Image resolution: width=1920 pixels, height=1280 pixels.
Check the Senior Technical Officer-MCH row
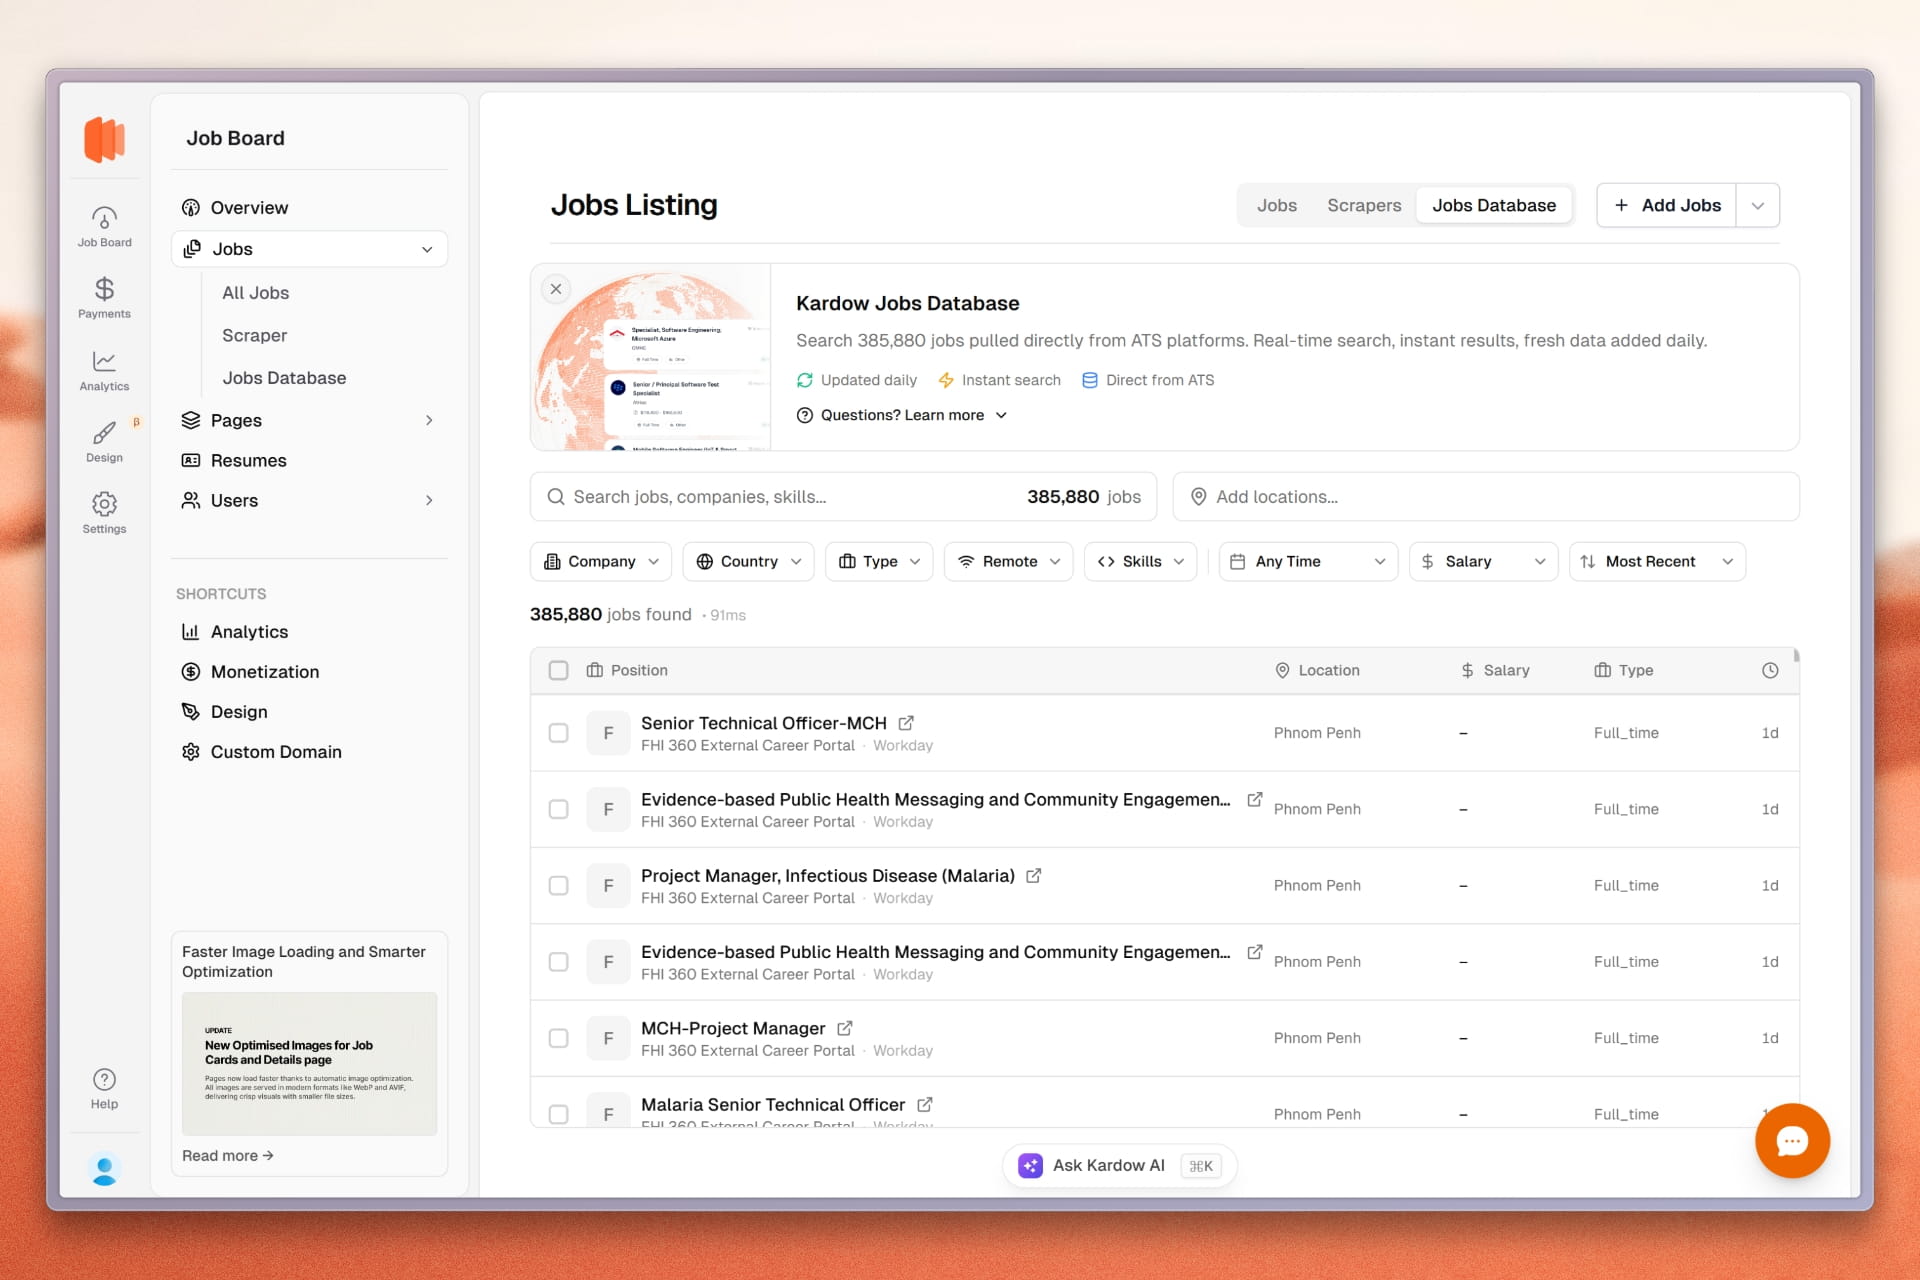(x=558, y=733)
